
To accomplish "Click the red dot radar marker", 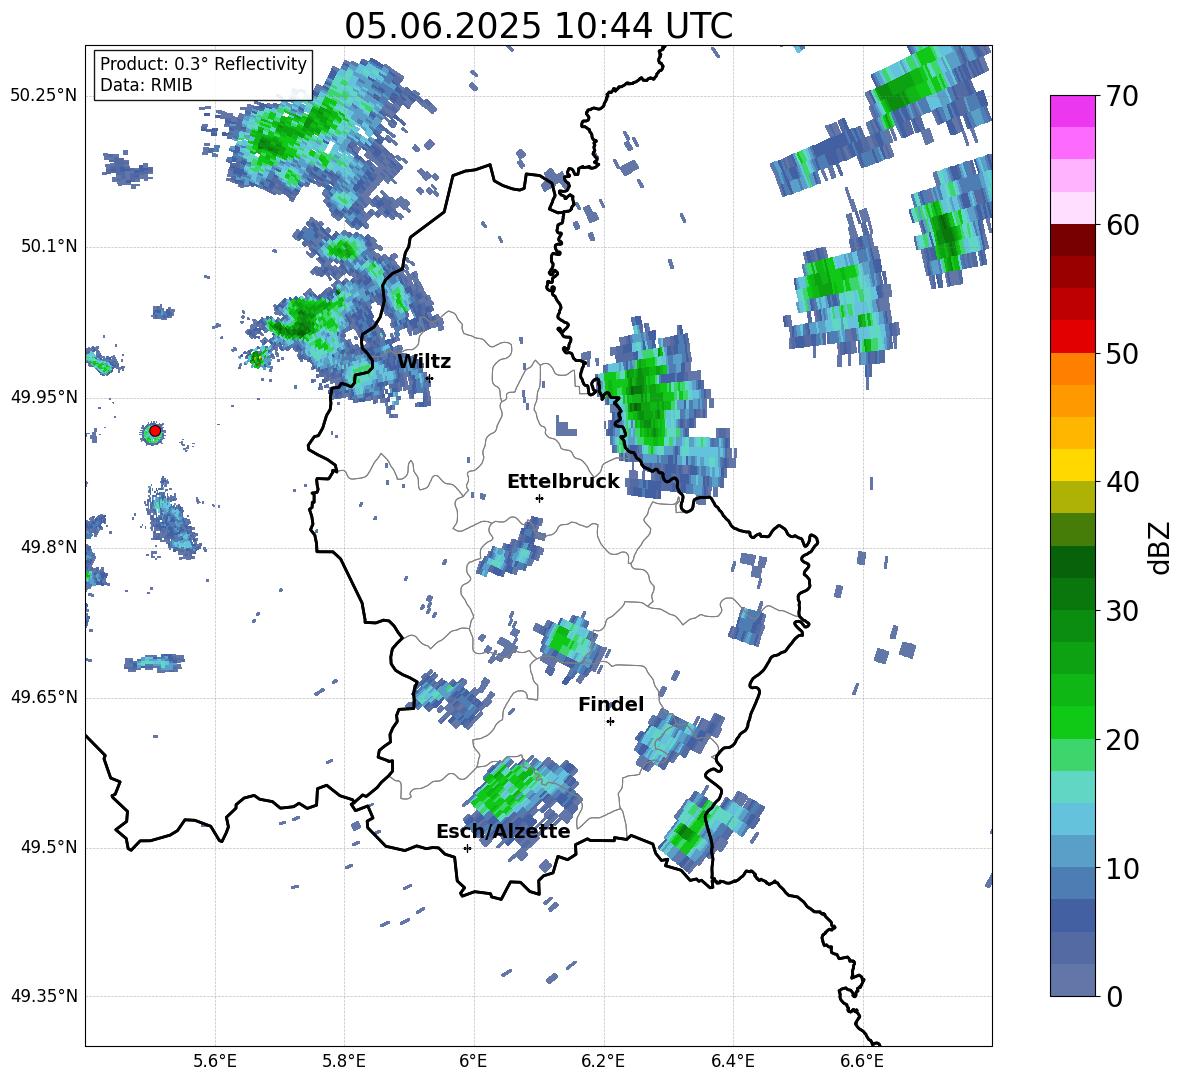I will pos(155,431).
